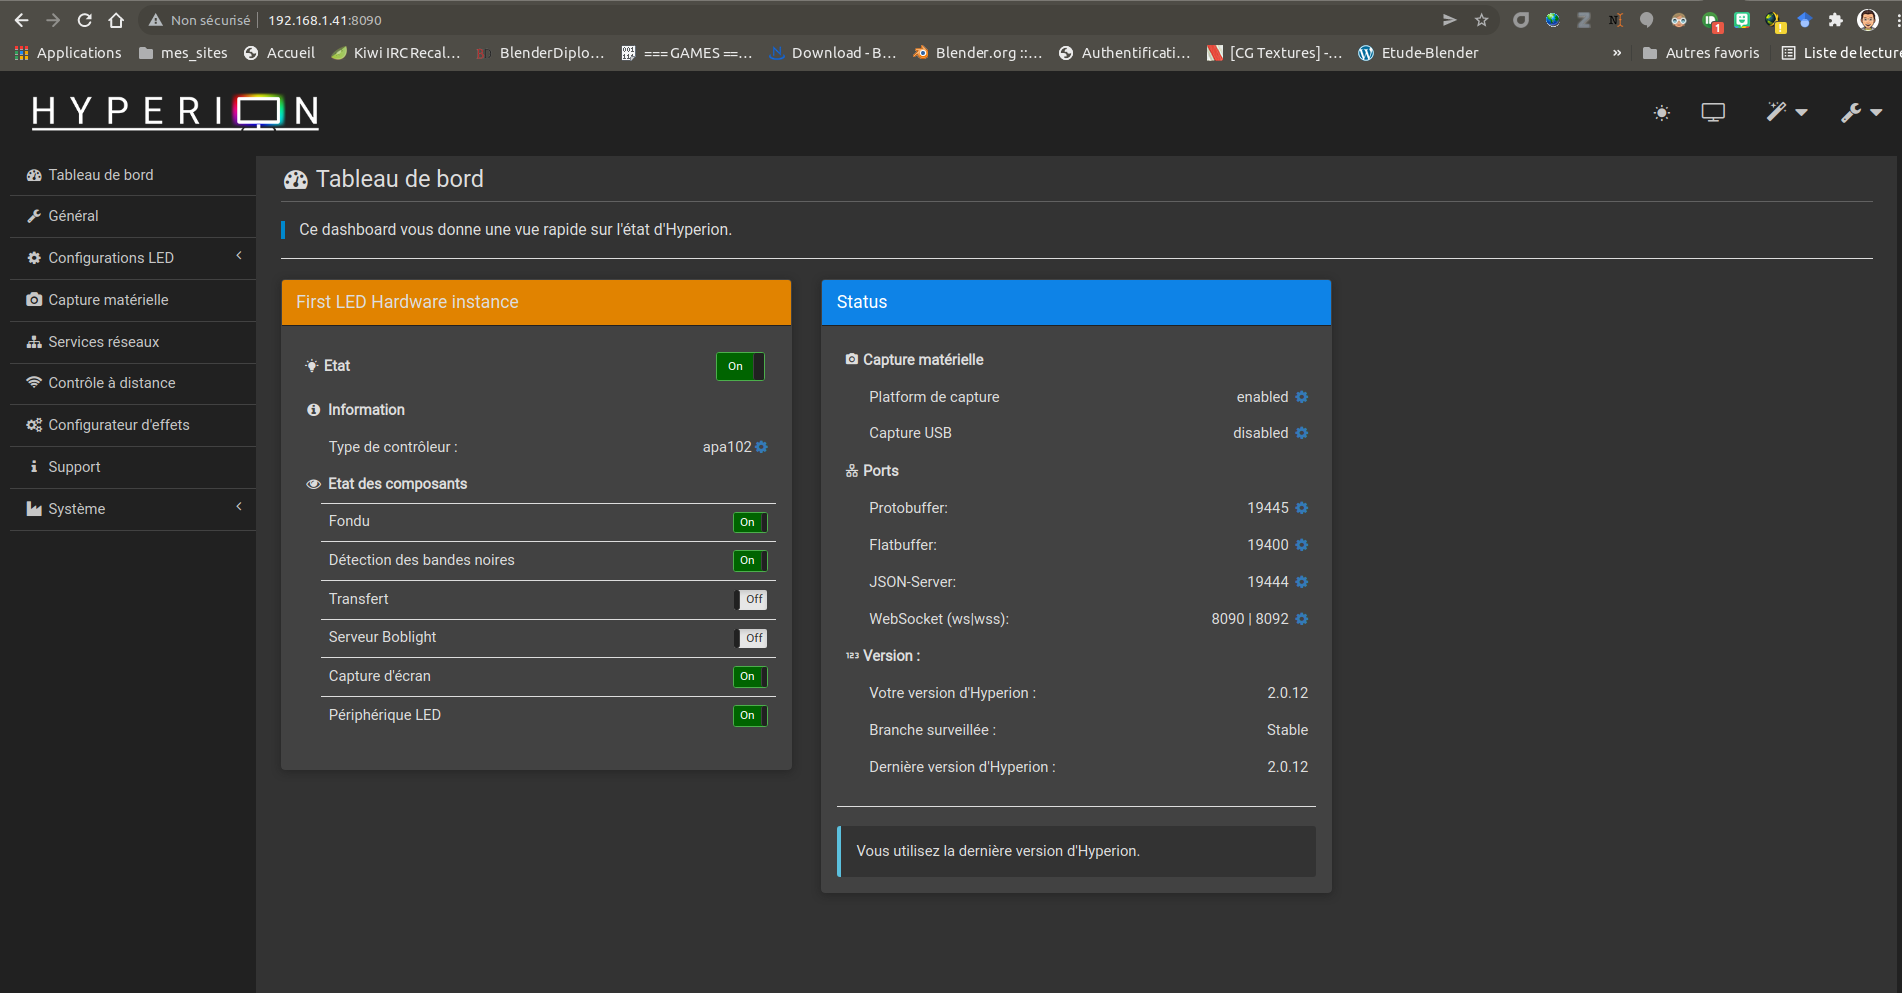Viewport: 1902px width, 993px height.
Task: Show more bookmarks chevron
Action: coord(1617,53)
